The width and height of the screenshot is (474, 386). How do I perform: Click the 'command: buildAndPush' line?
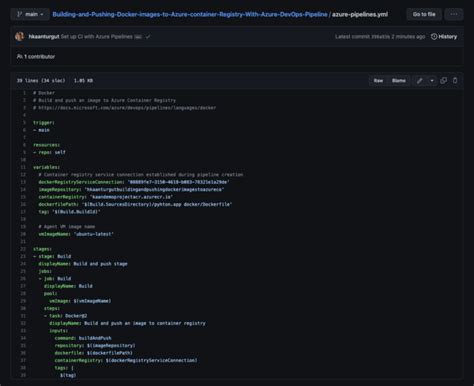click(x=83, y=338)
